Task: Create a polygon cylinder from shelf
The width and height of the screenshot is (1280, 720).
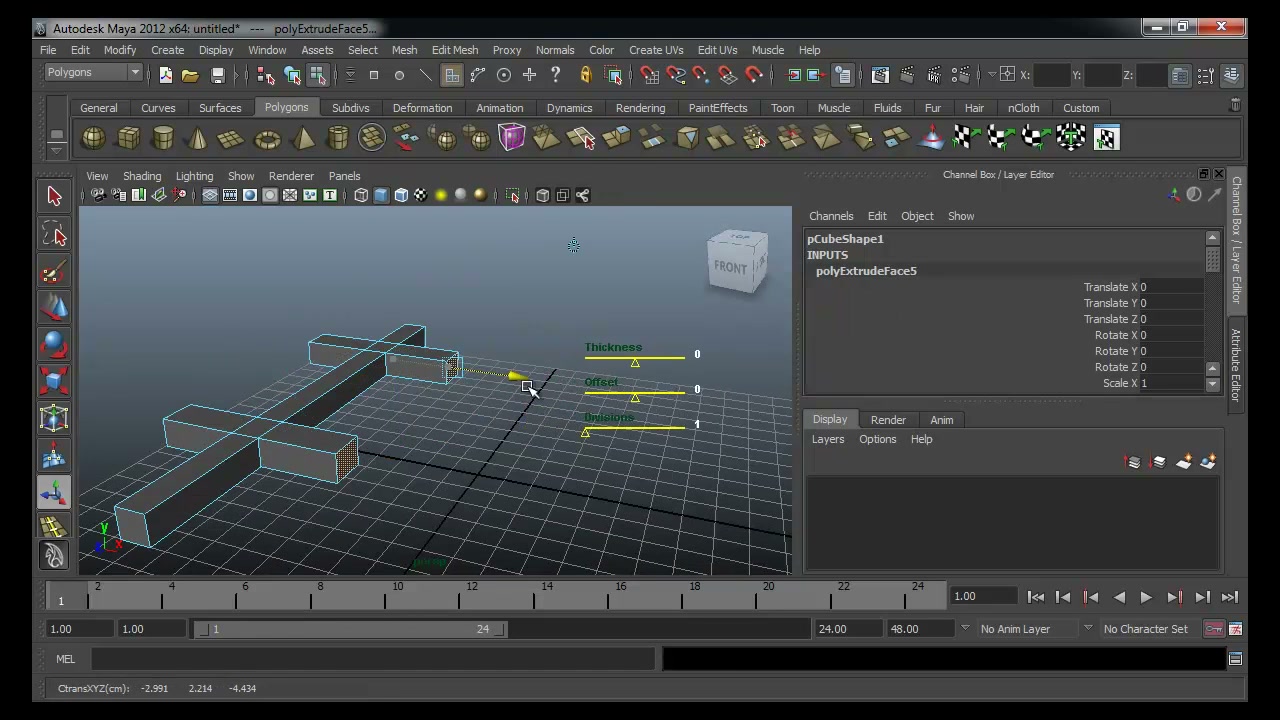Action: tap(163, 138)
